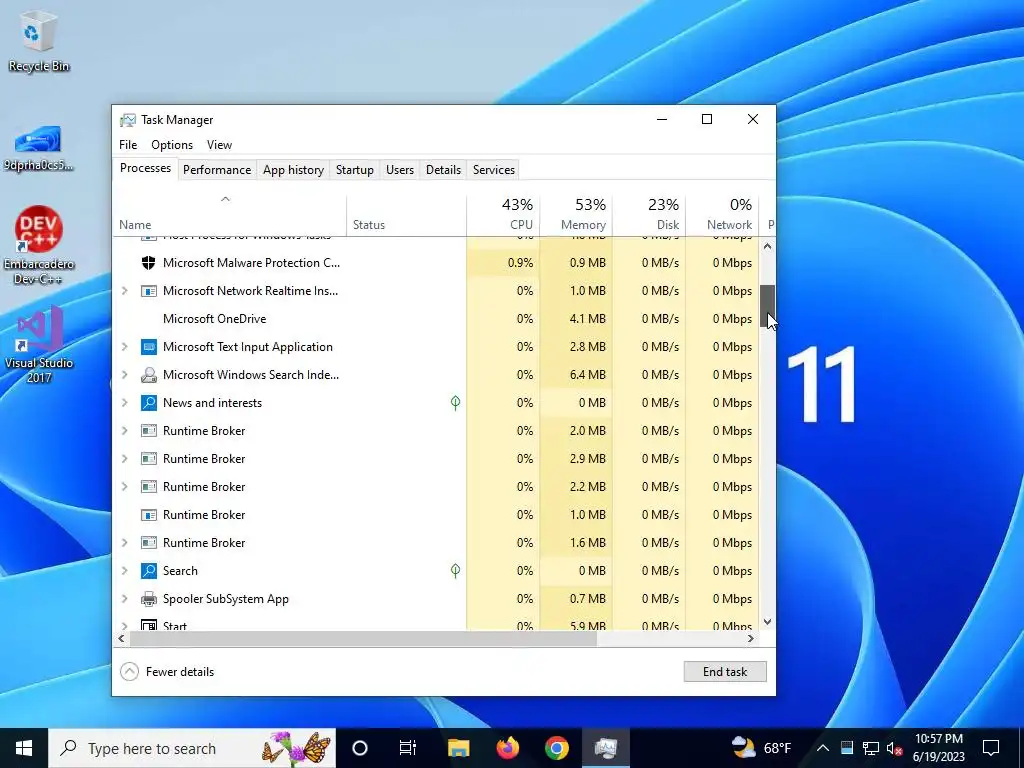Open the Options menu
The height and width of the screenshot is (768, 1024).
pos(172,145)
